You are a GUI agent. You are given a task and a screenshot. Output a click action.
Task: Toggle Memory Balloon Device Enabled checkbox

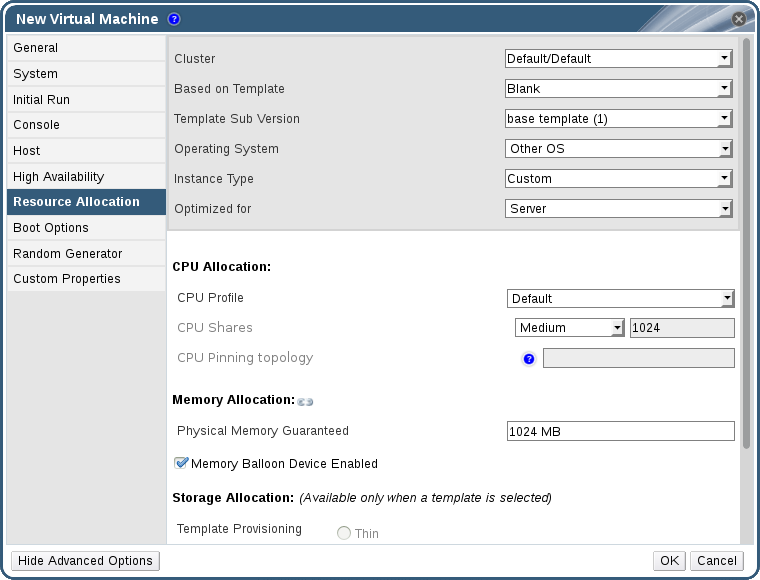coord(181,463)
